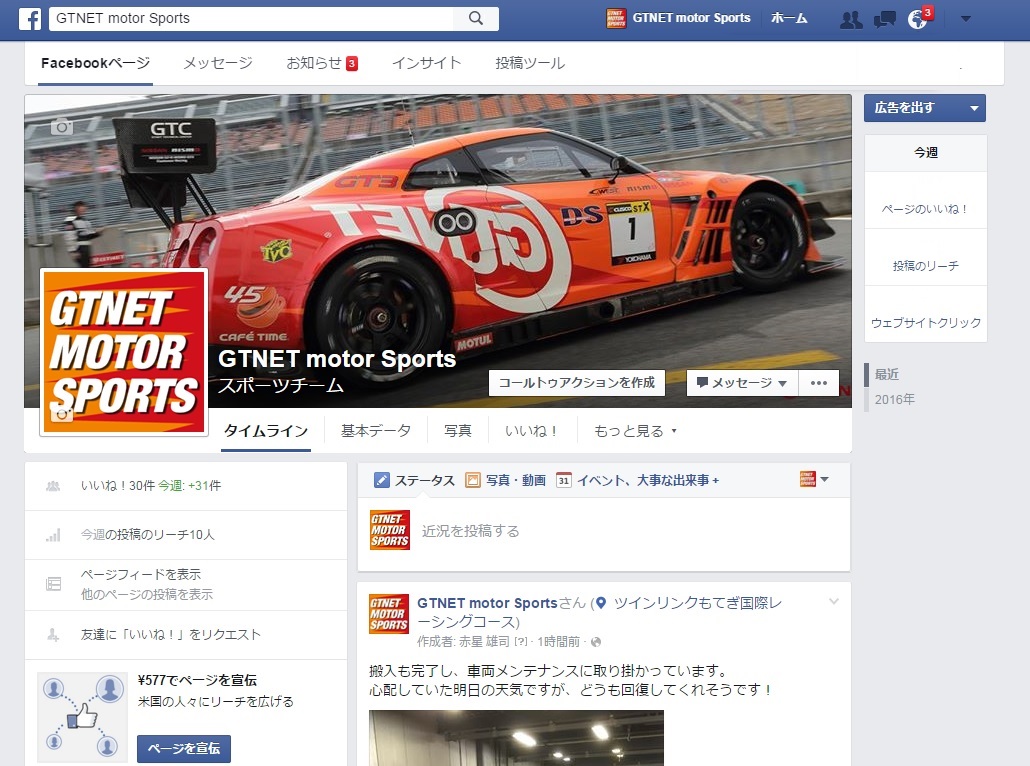Click 今週の投稿のリーチ10人 row
This screenshot has height=766, width=1030.
(x=186, y=535)
